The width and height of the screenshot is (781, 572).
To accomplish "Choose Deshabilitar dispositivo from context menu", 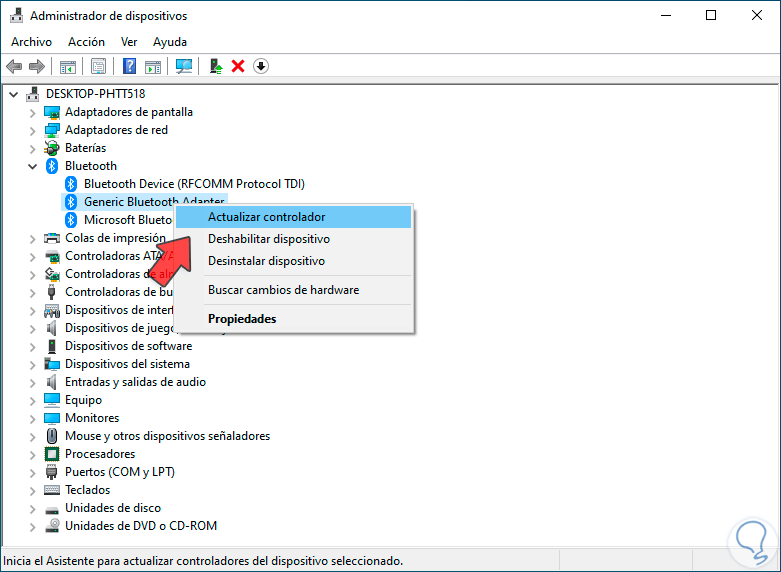I will (294, 239).
